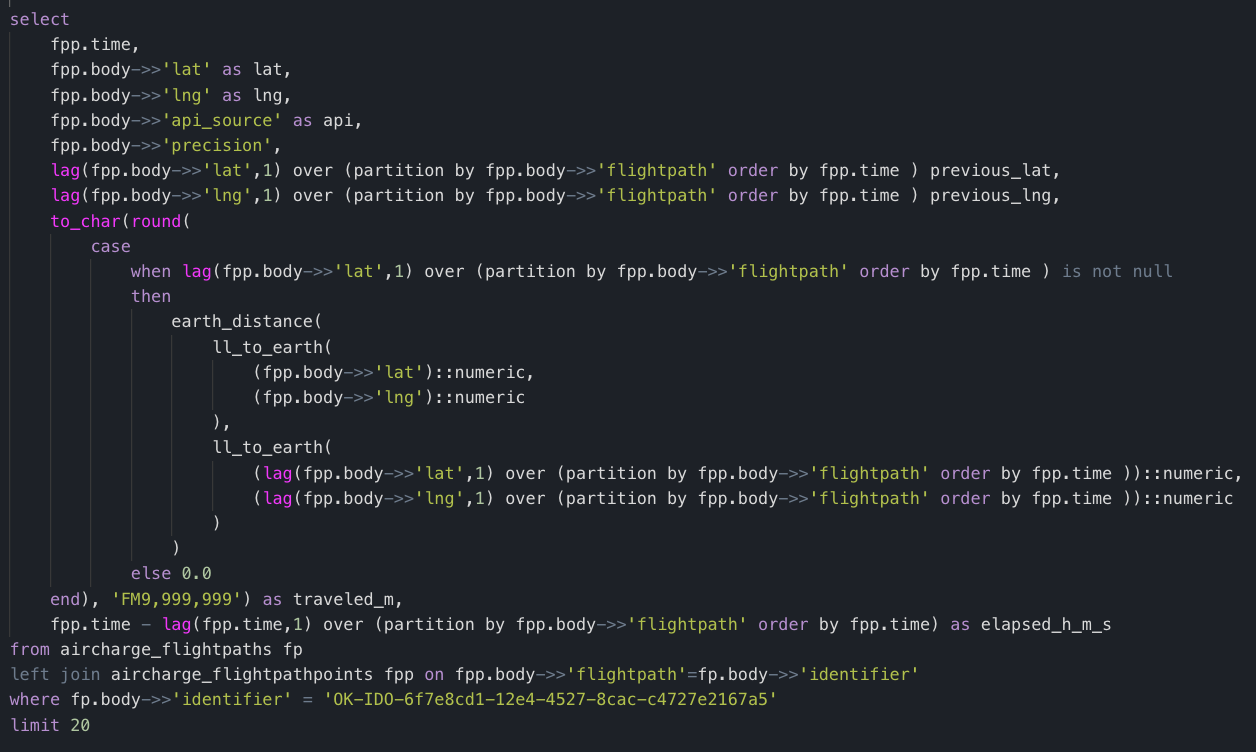
Task: Place cursor on the case keyword
Action: [x=110, y=246]
